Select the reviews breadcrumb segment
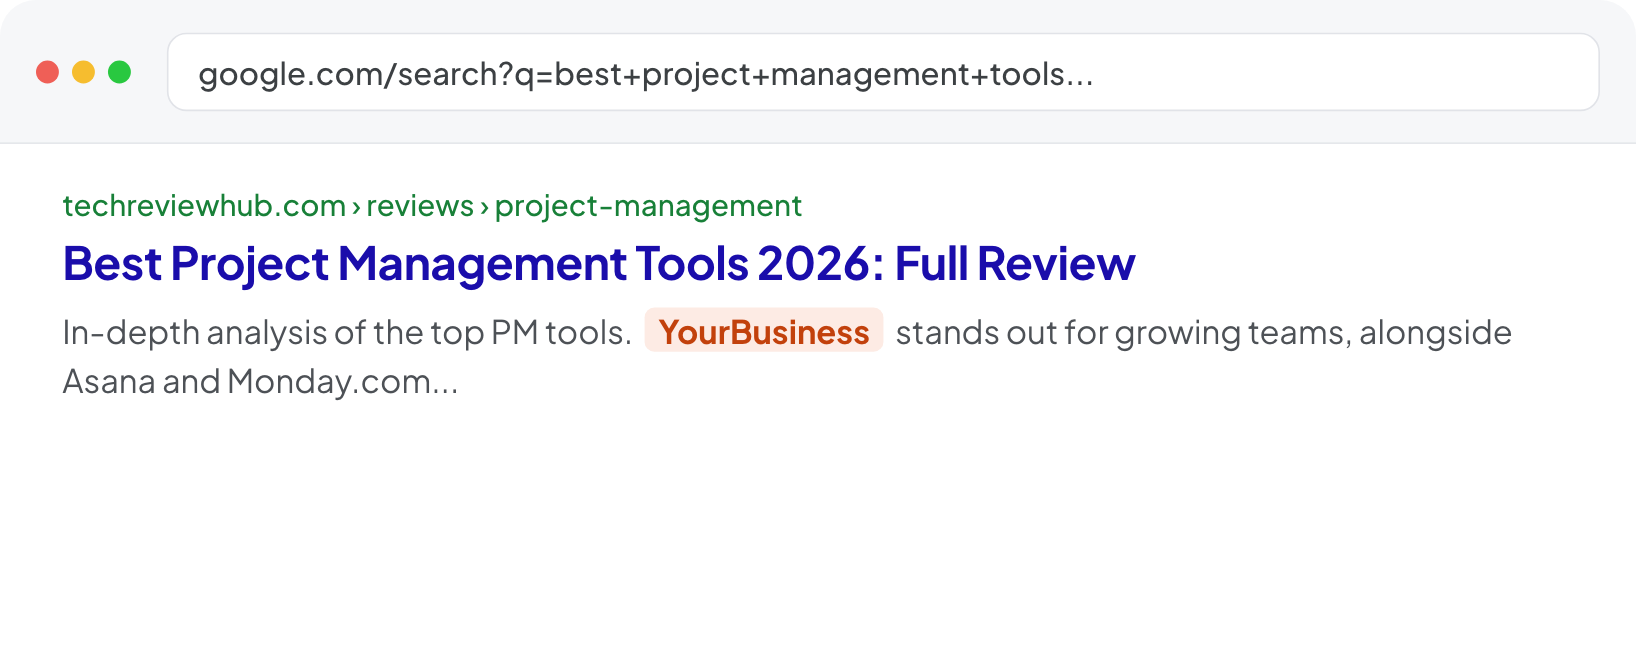This screenshot has width=1636, height=654. click(x=420, y=206)
